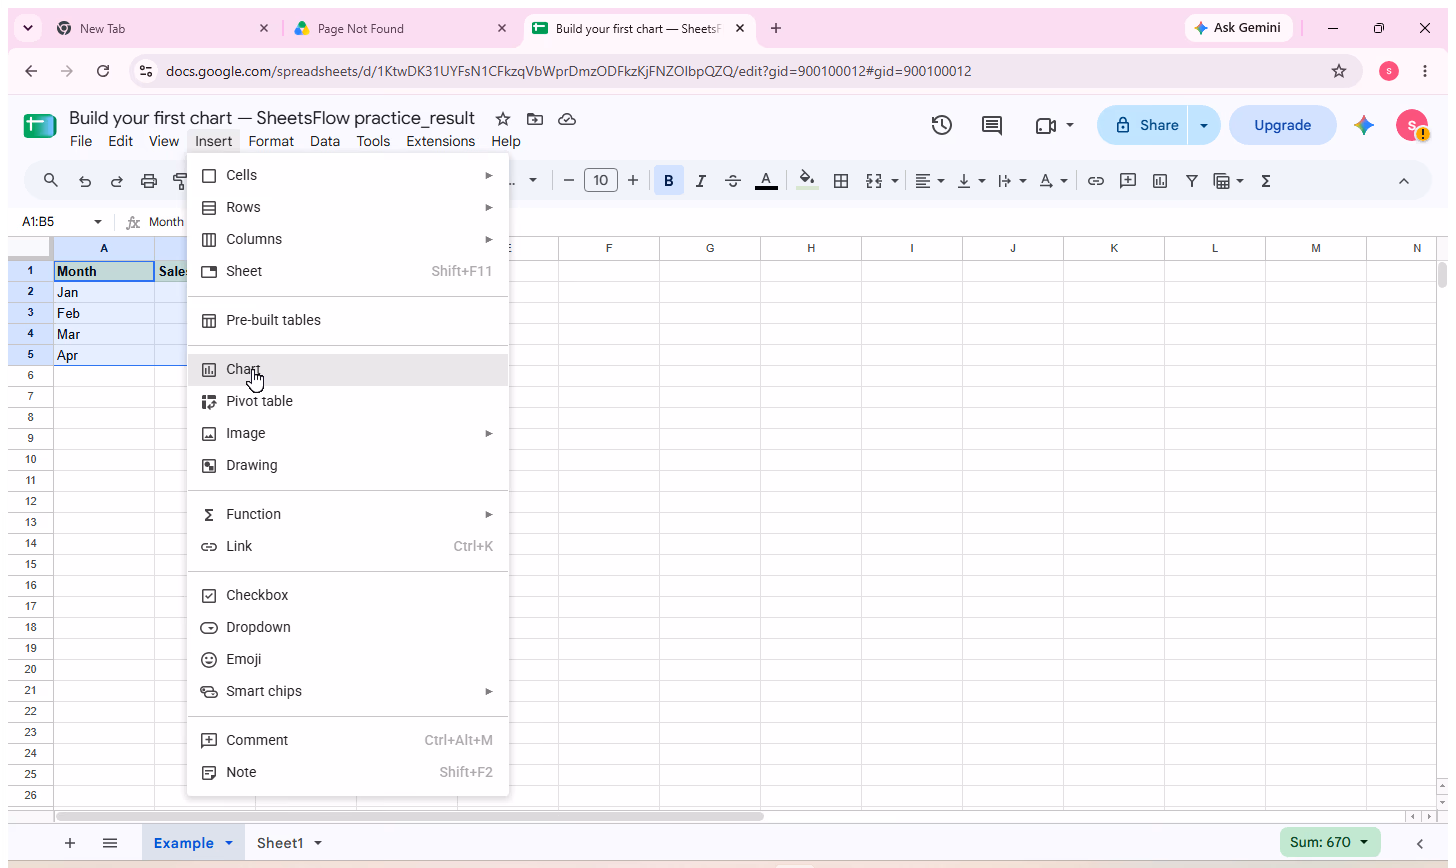Click the create filter funnel icon
The height and width of the screenshot is (868, 1456).
tap(1192, 181)
